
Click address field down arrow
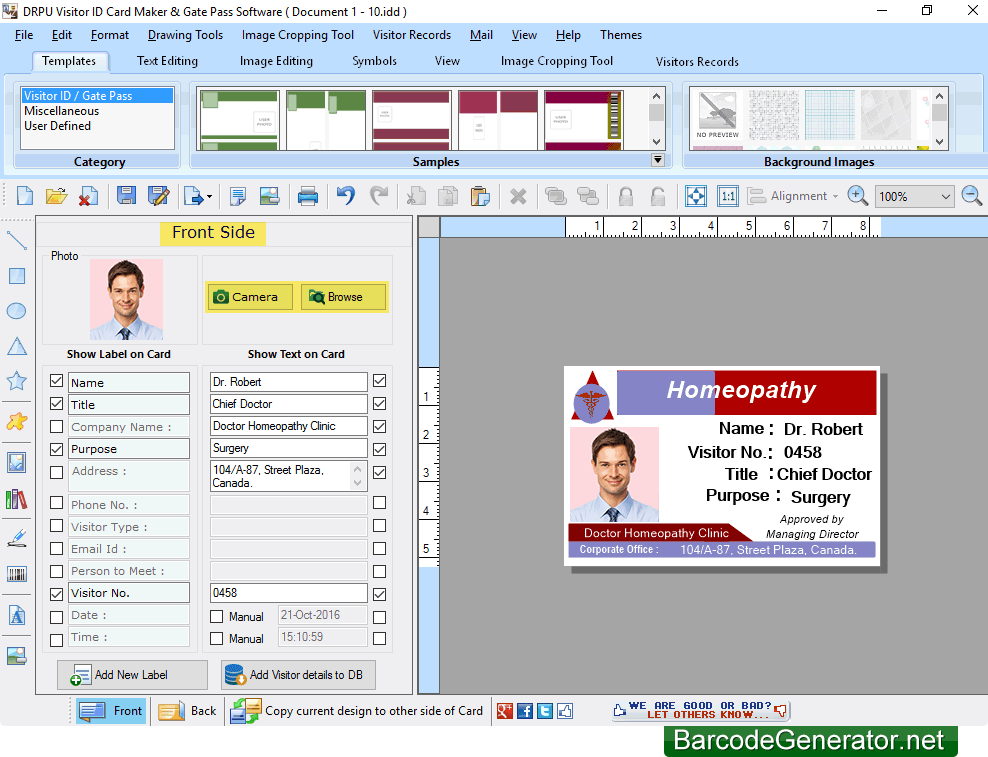coord(357,483)
